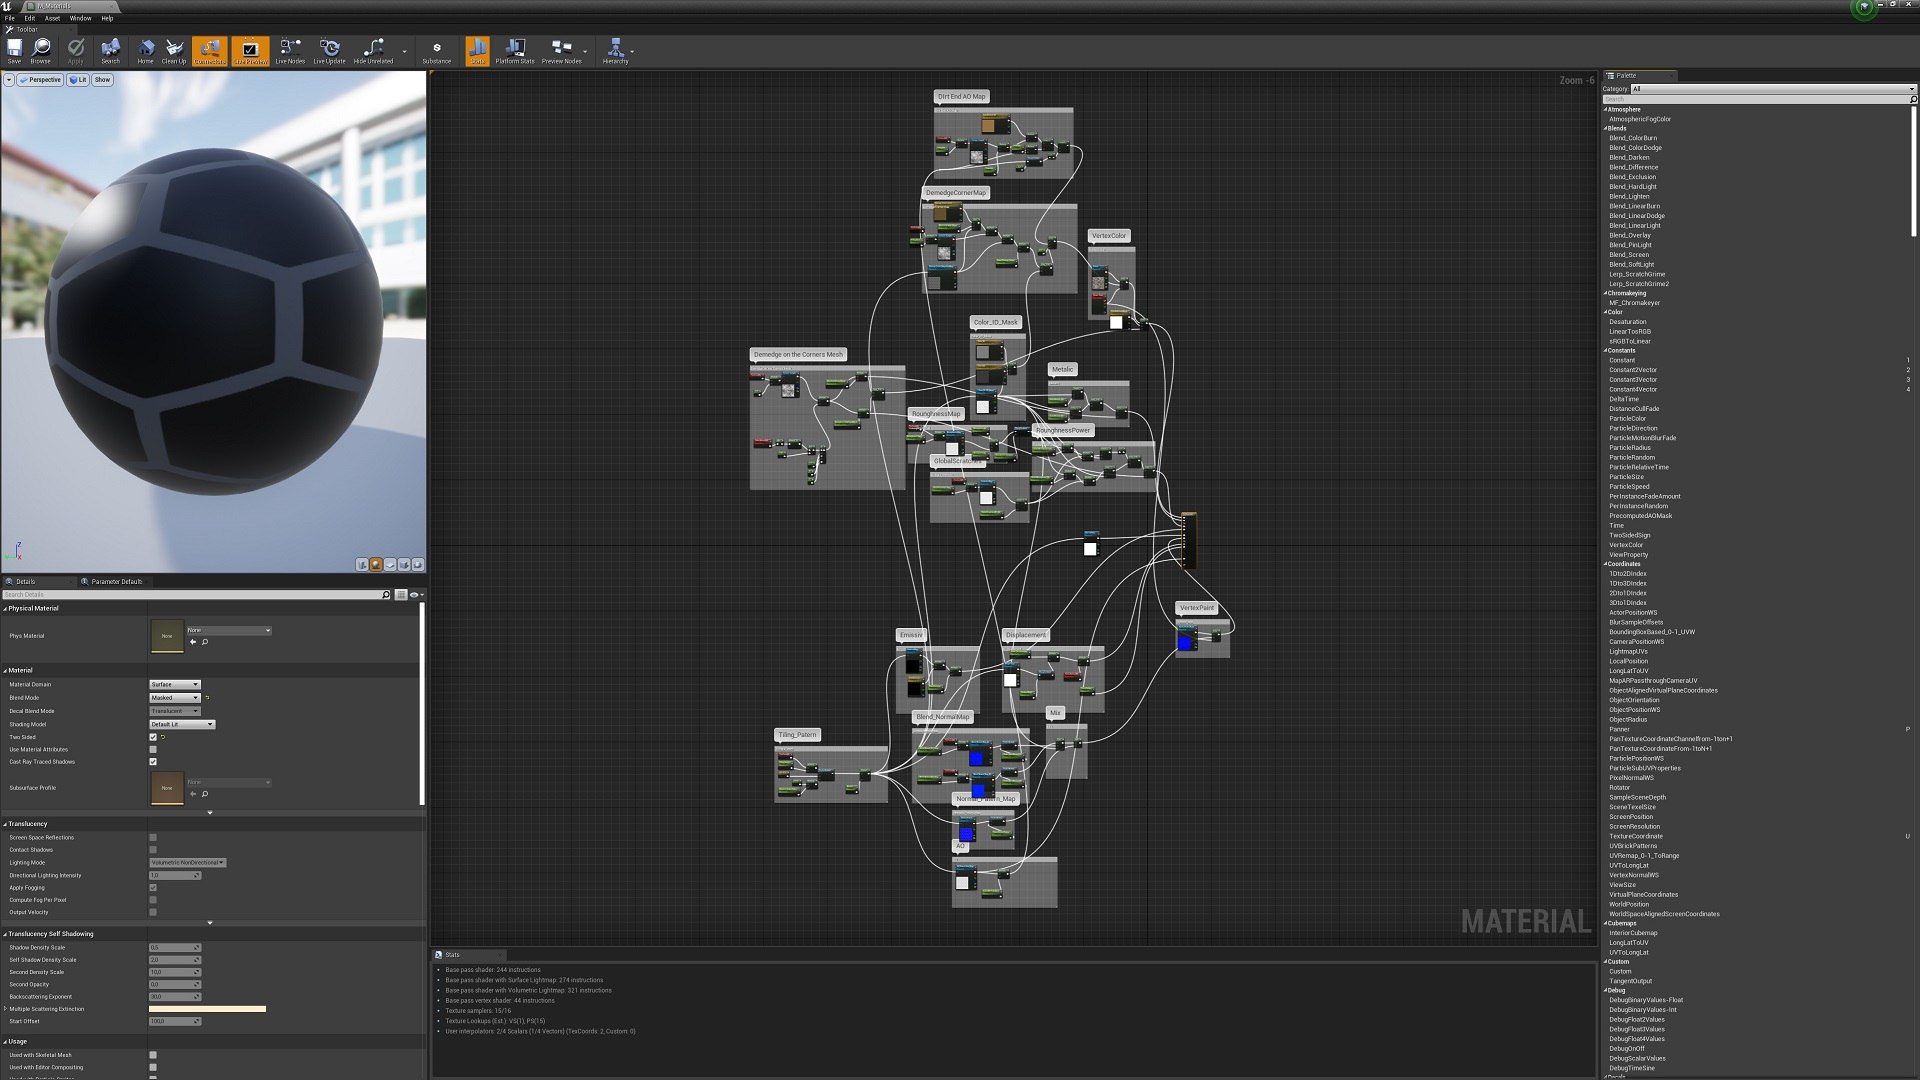Click the Preview Nodes toolbar icon
The width and height of the screenshot is (1920, 1080).
(x=561, y=51)
